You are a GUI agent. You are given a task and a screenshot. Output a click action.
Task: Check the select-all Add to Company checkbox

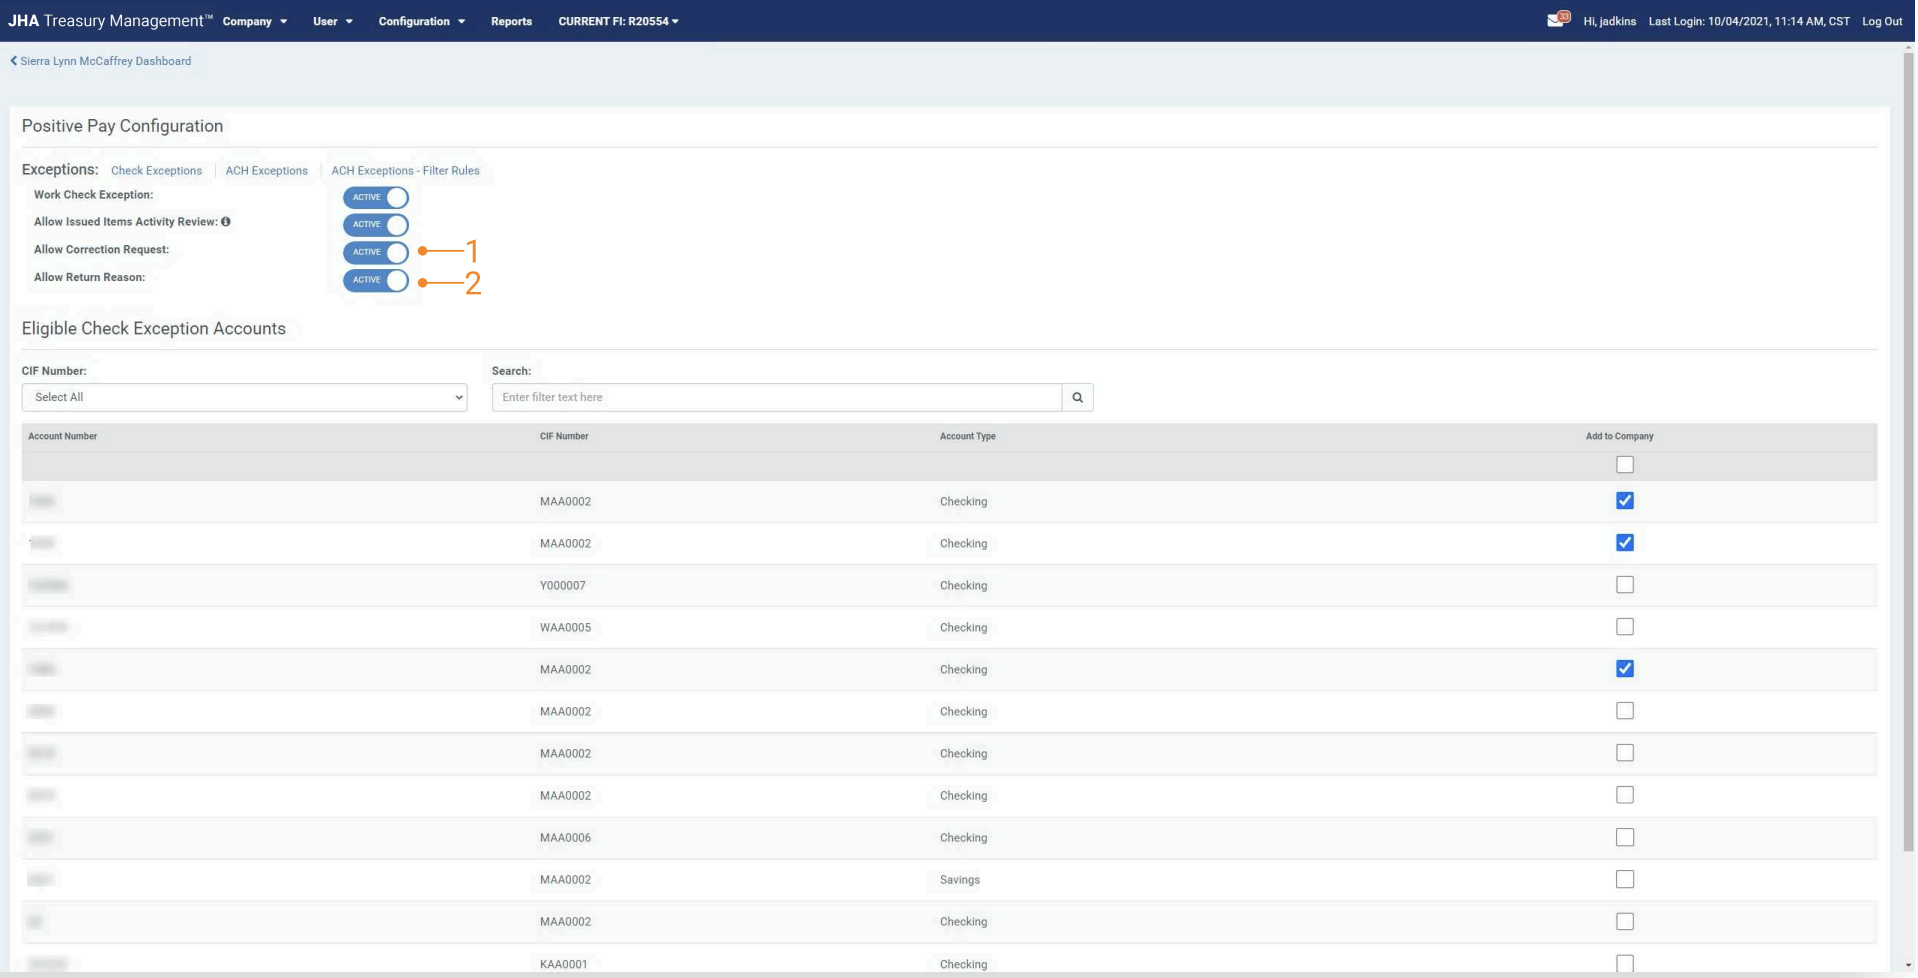point(1624,465)
